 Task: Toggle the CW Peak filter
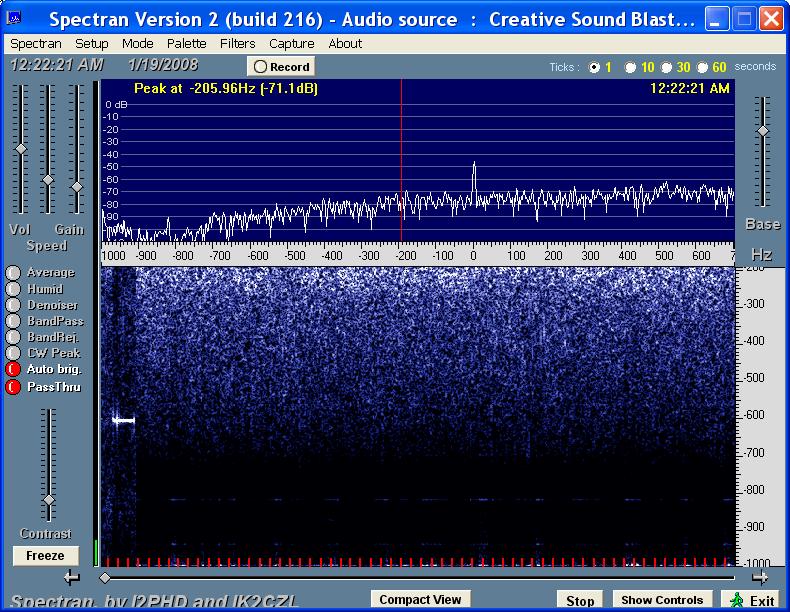[13, 353]
